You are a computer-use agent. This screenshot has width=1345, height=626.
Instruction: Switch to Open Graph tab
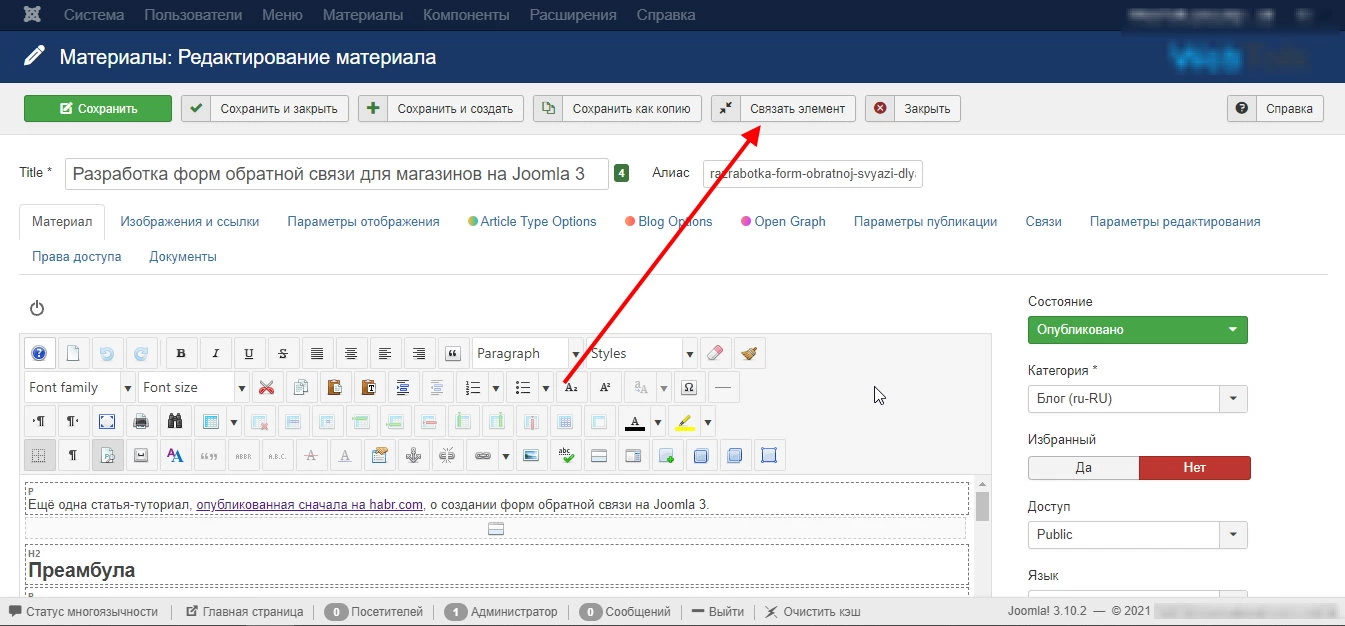click(x=783, y=222)
